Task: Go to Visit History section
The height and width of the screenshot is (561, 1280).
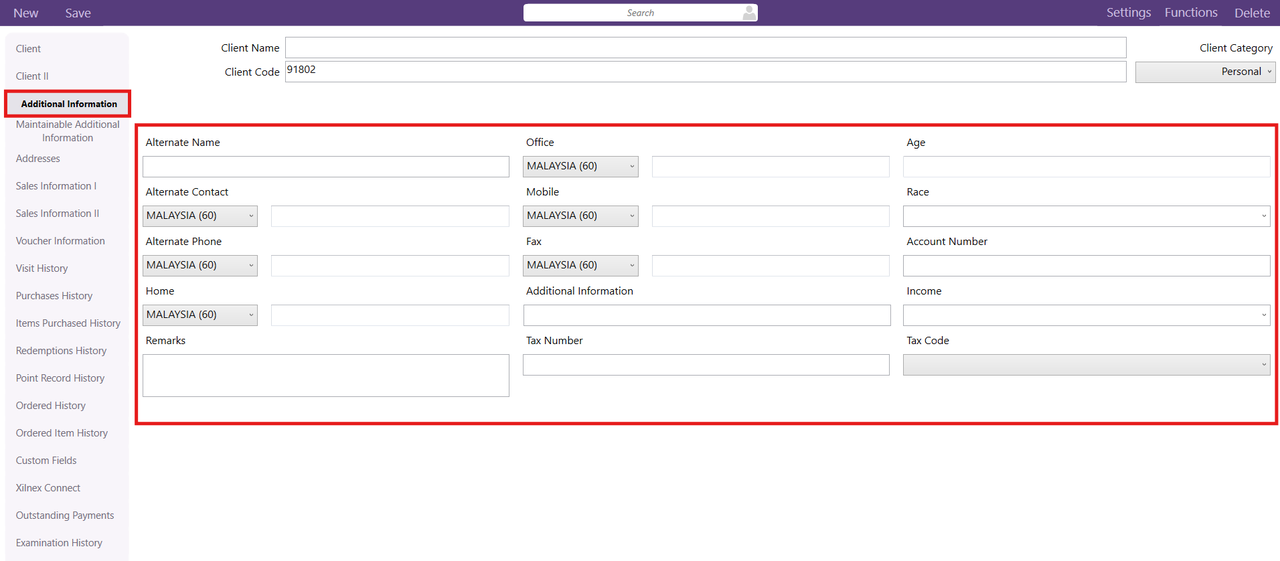Action: pyautogui.click(x=42, y=268)
